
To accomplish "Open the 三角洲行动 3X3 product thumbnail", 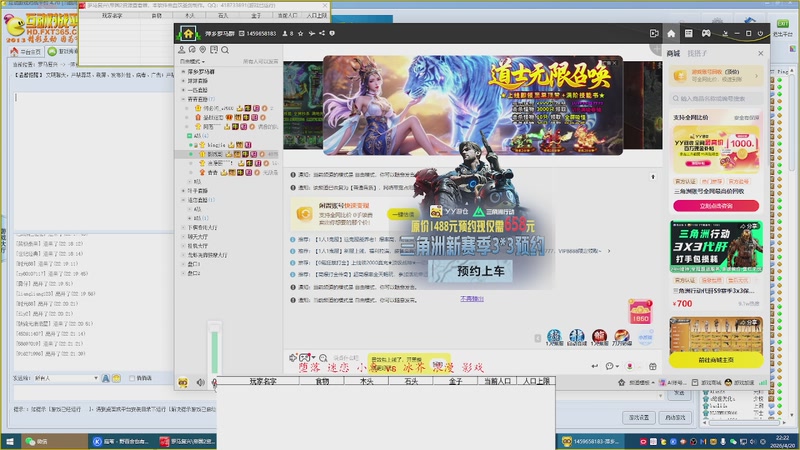I will (716, 247).
